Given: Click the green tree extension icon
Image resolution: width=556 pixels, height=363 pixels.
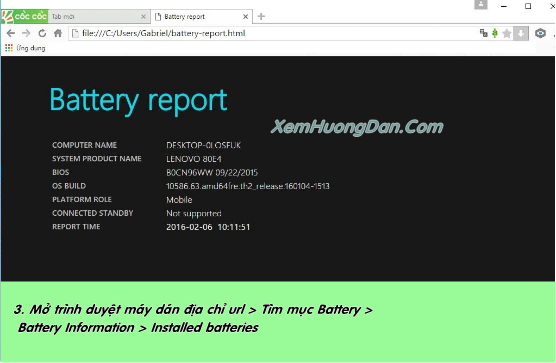Looking at the screenshot, I should pos(495,33).
